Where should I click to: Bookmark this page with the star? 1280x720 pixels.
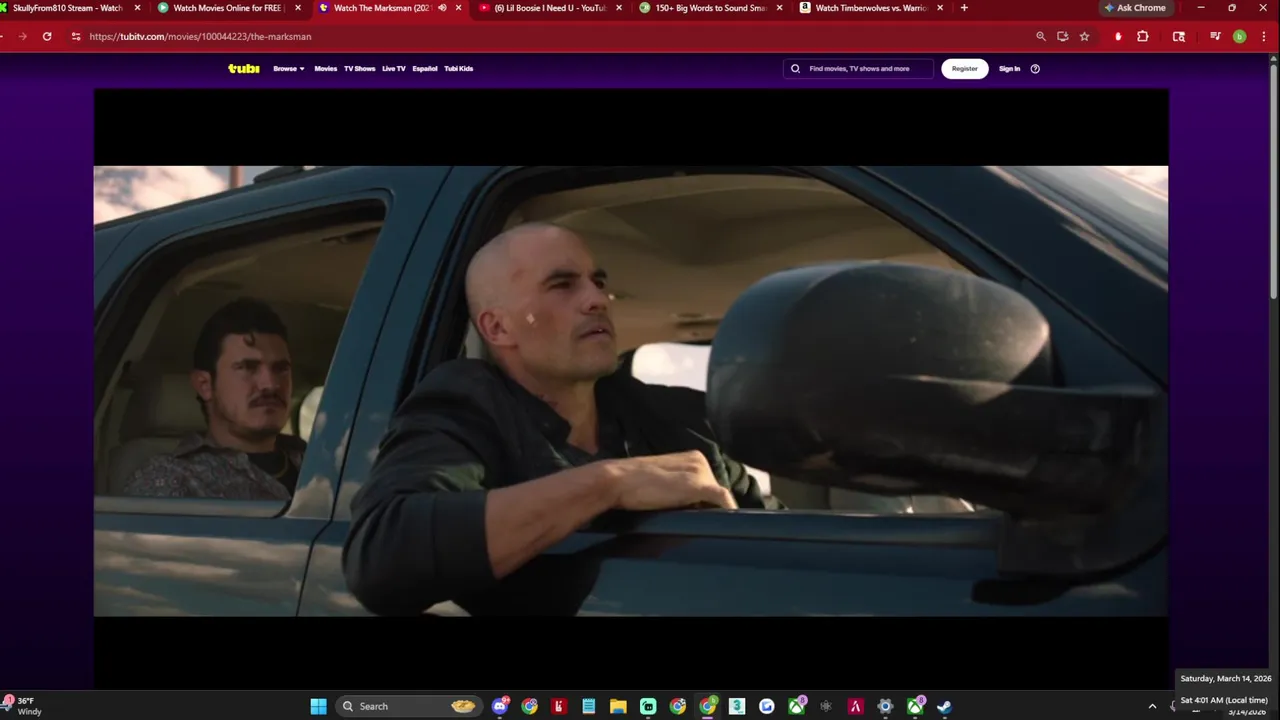point(1084,36)
